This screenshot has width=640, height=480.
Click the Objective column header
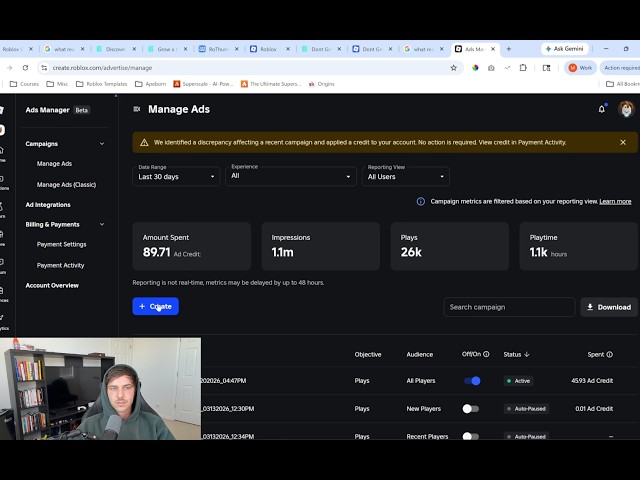368,354
